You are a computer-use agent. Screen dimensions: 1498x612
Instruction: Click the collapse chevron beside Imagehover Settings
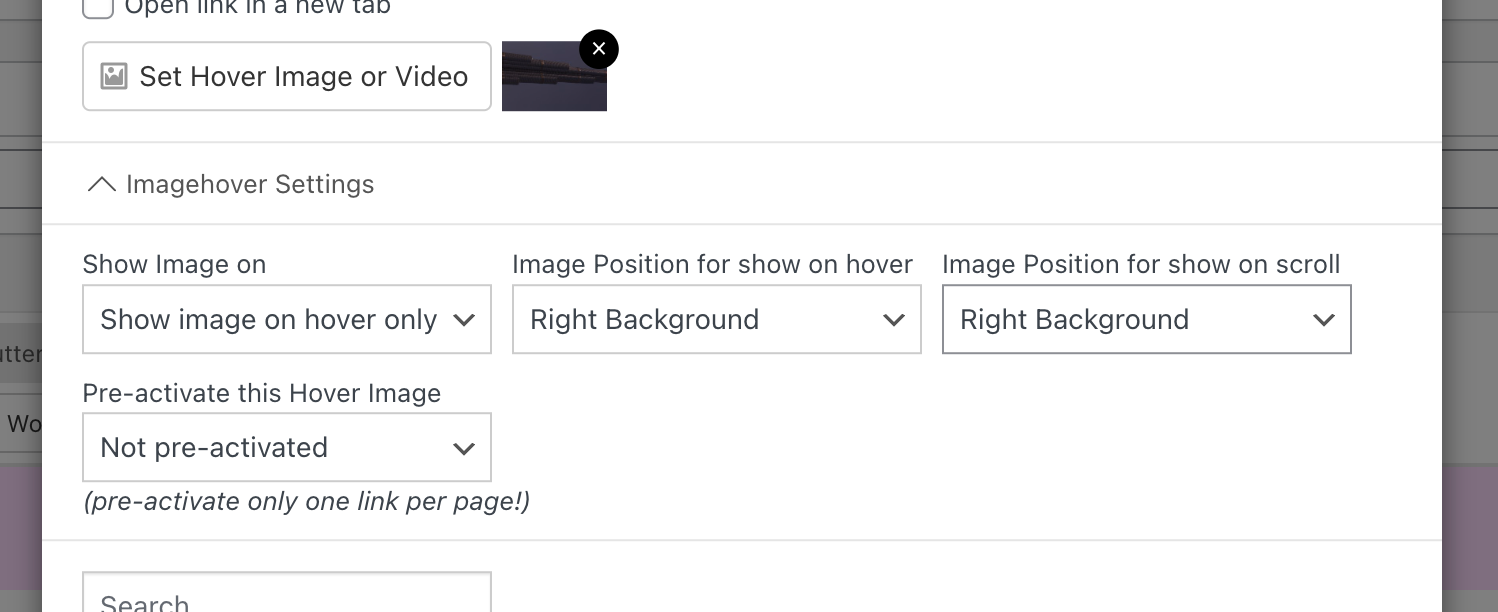tap(101, 184)
